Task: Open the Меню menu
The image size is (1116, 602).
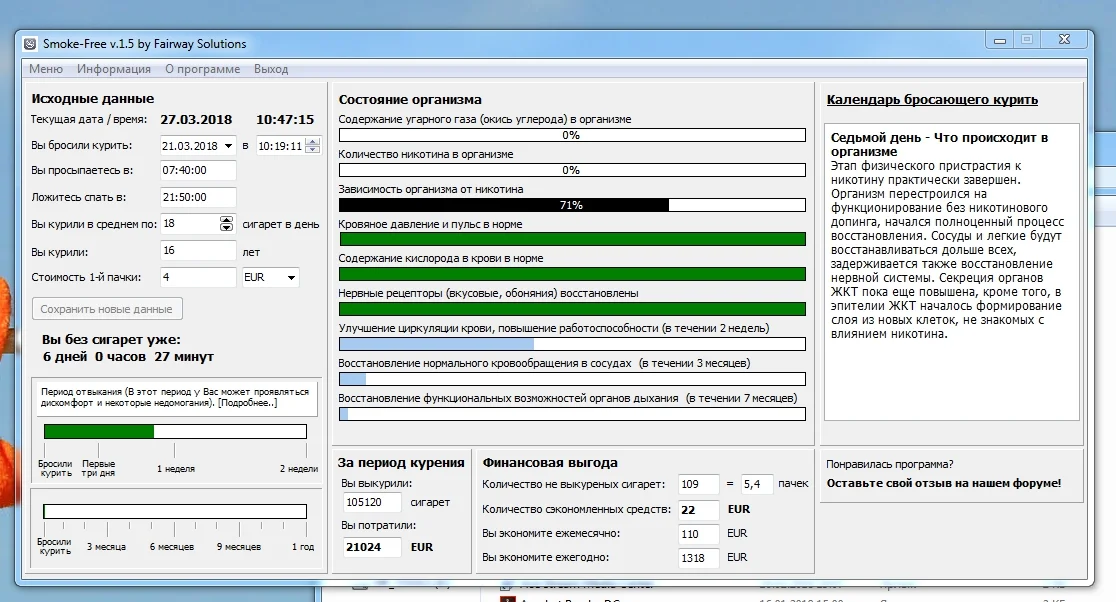Action: click(45, 69)
